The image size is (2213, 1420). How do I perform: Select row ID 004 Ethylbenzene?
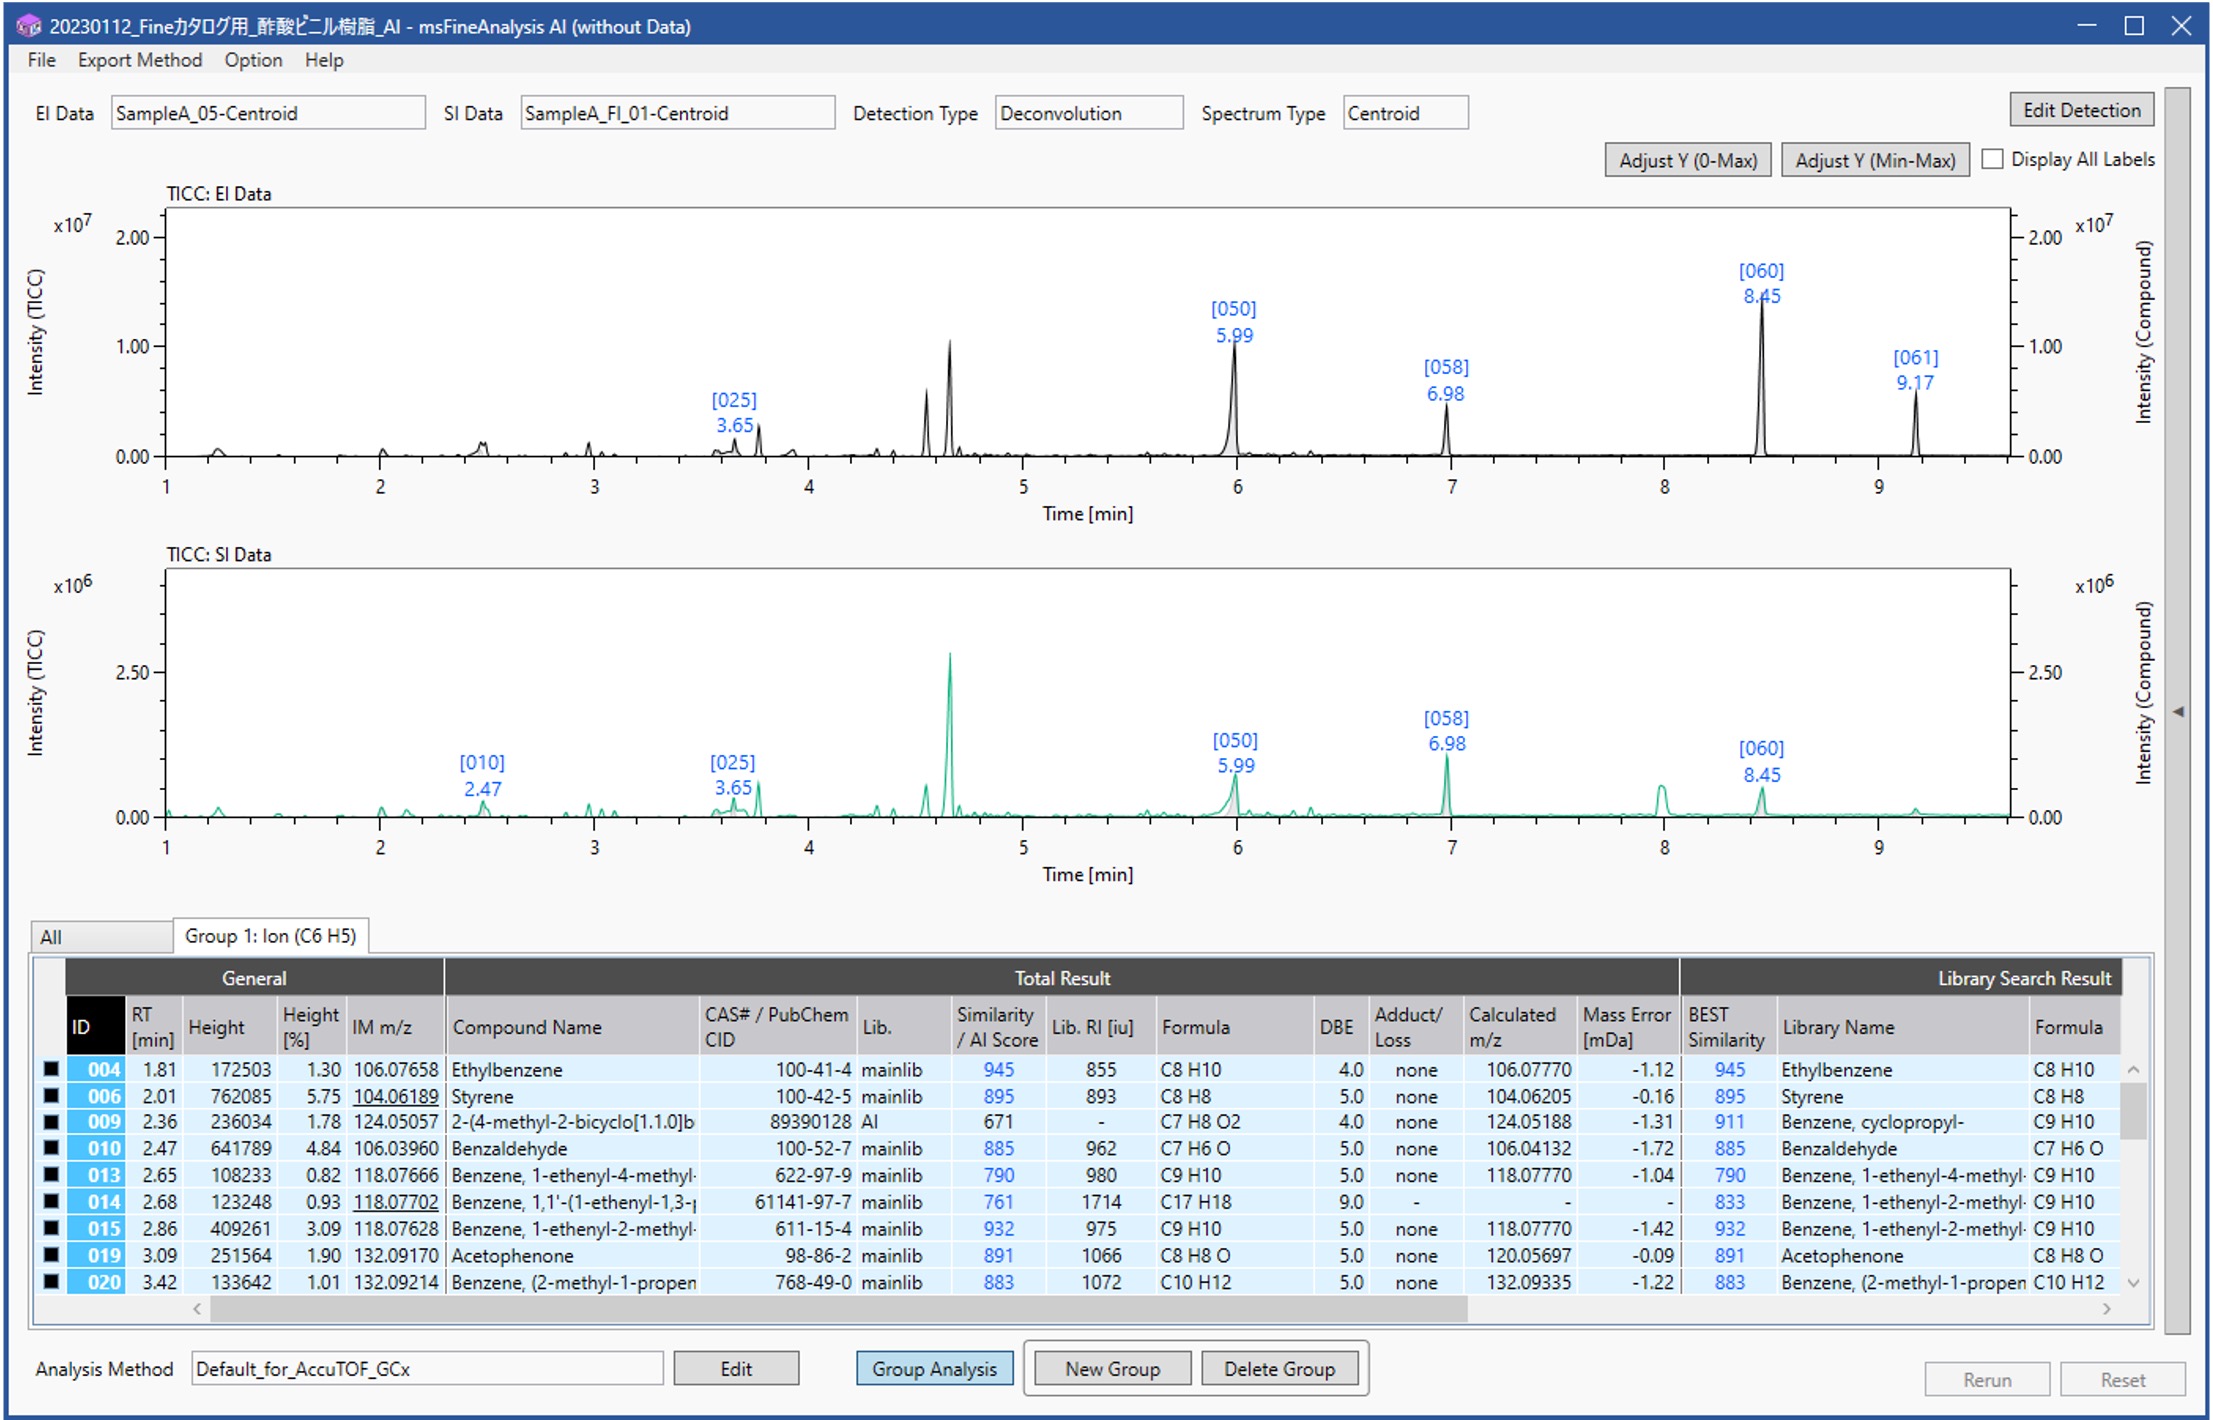pos(96,1069)
